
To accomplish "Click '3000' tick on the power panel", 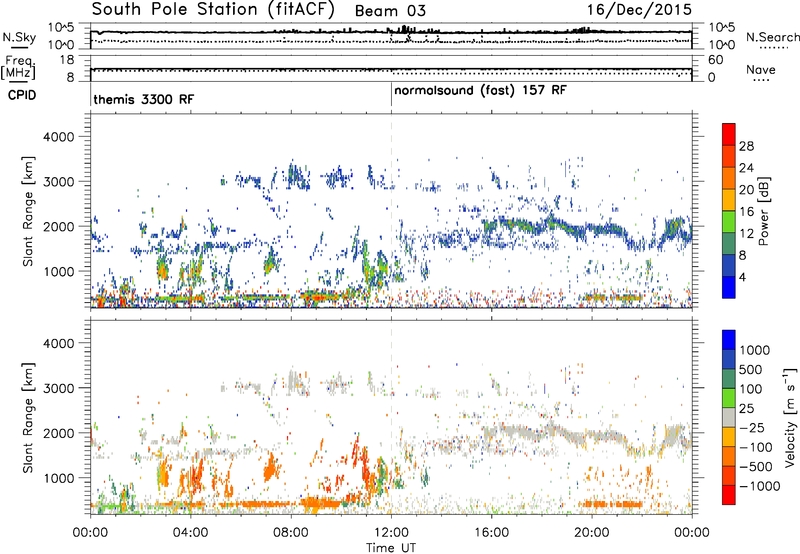I will click(x=58, y=182).
